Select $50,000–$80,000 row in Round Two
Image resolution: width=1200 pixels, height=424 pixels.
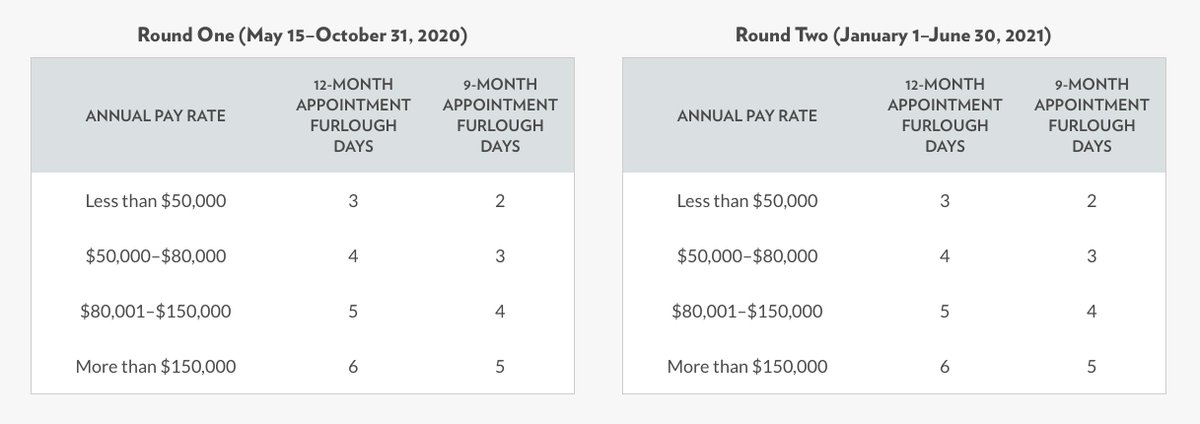895,256
